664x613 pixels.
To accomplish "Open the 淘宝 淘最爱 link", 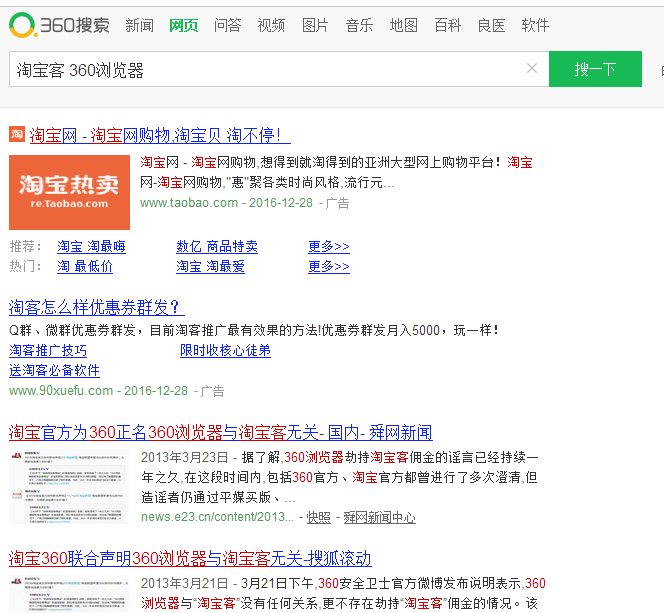I will [x=210, y=266].
